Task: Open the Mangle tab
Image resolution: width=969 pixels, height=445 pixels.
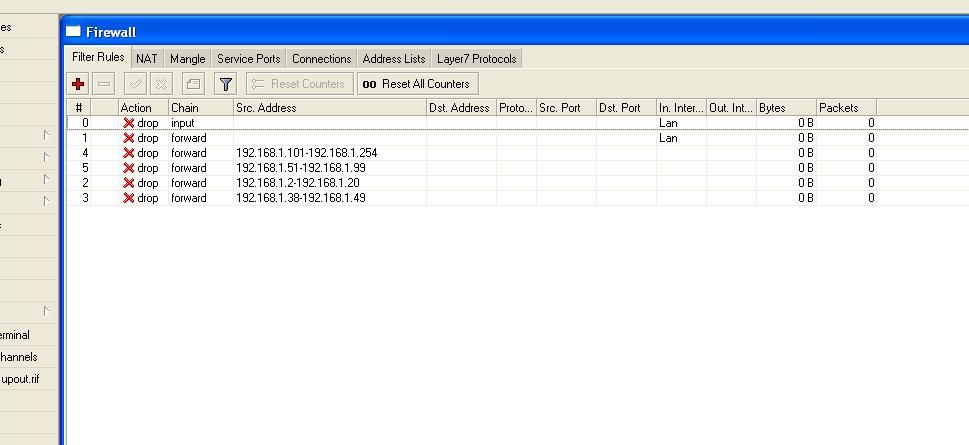Action: point(187,59)
